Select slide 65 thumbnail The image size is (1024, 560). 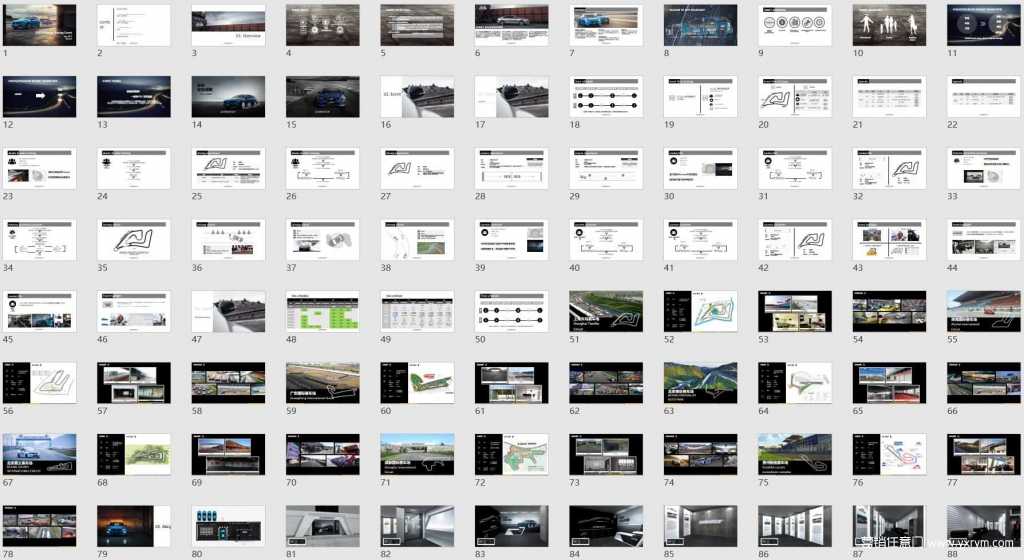(x=889, y=383)
